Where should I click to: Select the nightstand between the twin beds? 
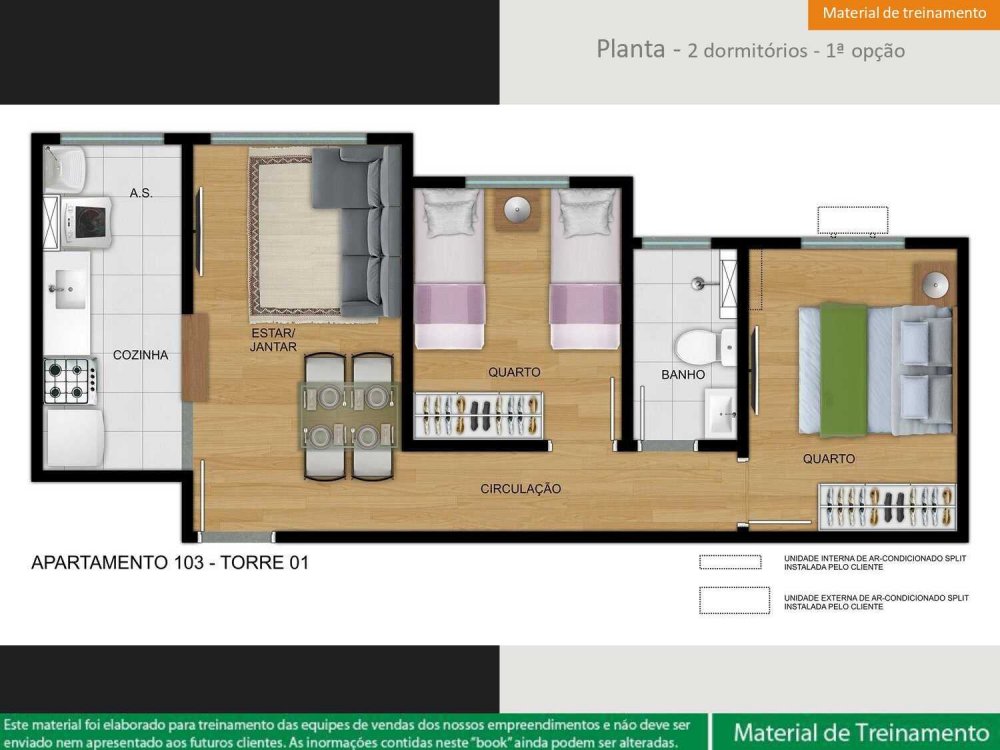click(x=518, y=210)
